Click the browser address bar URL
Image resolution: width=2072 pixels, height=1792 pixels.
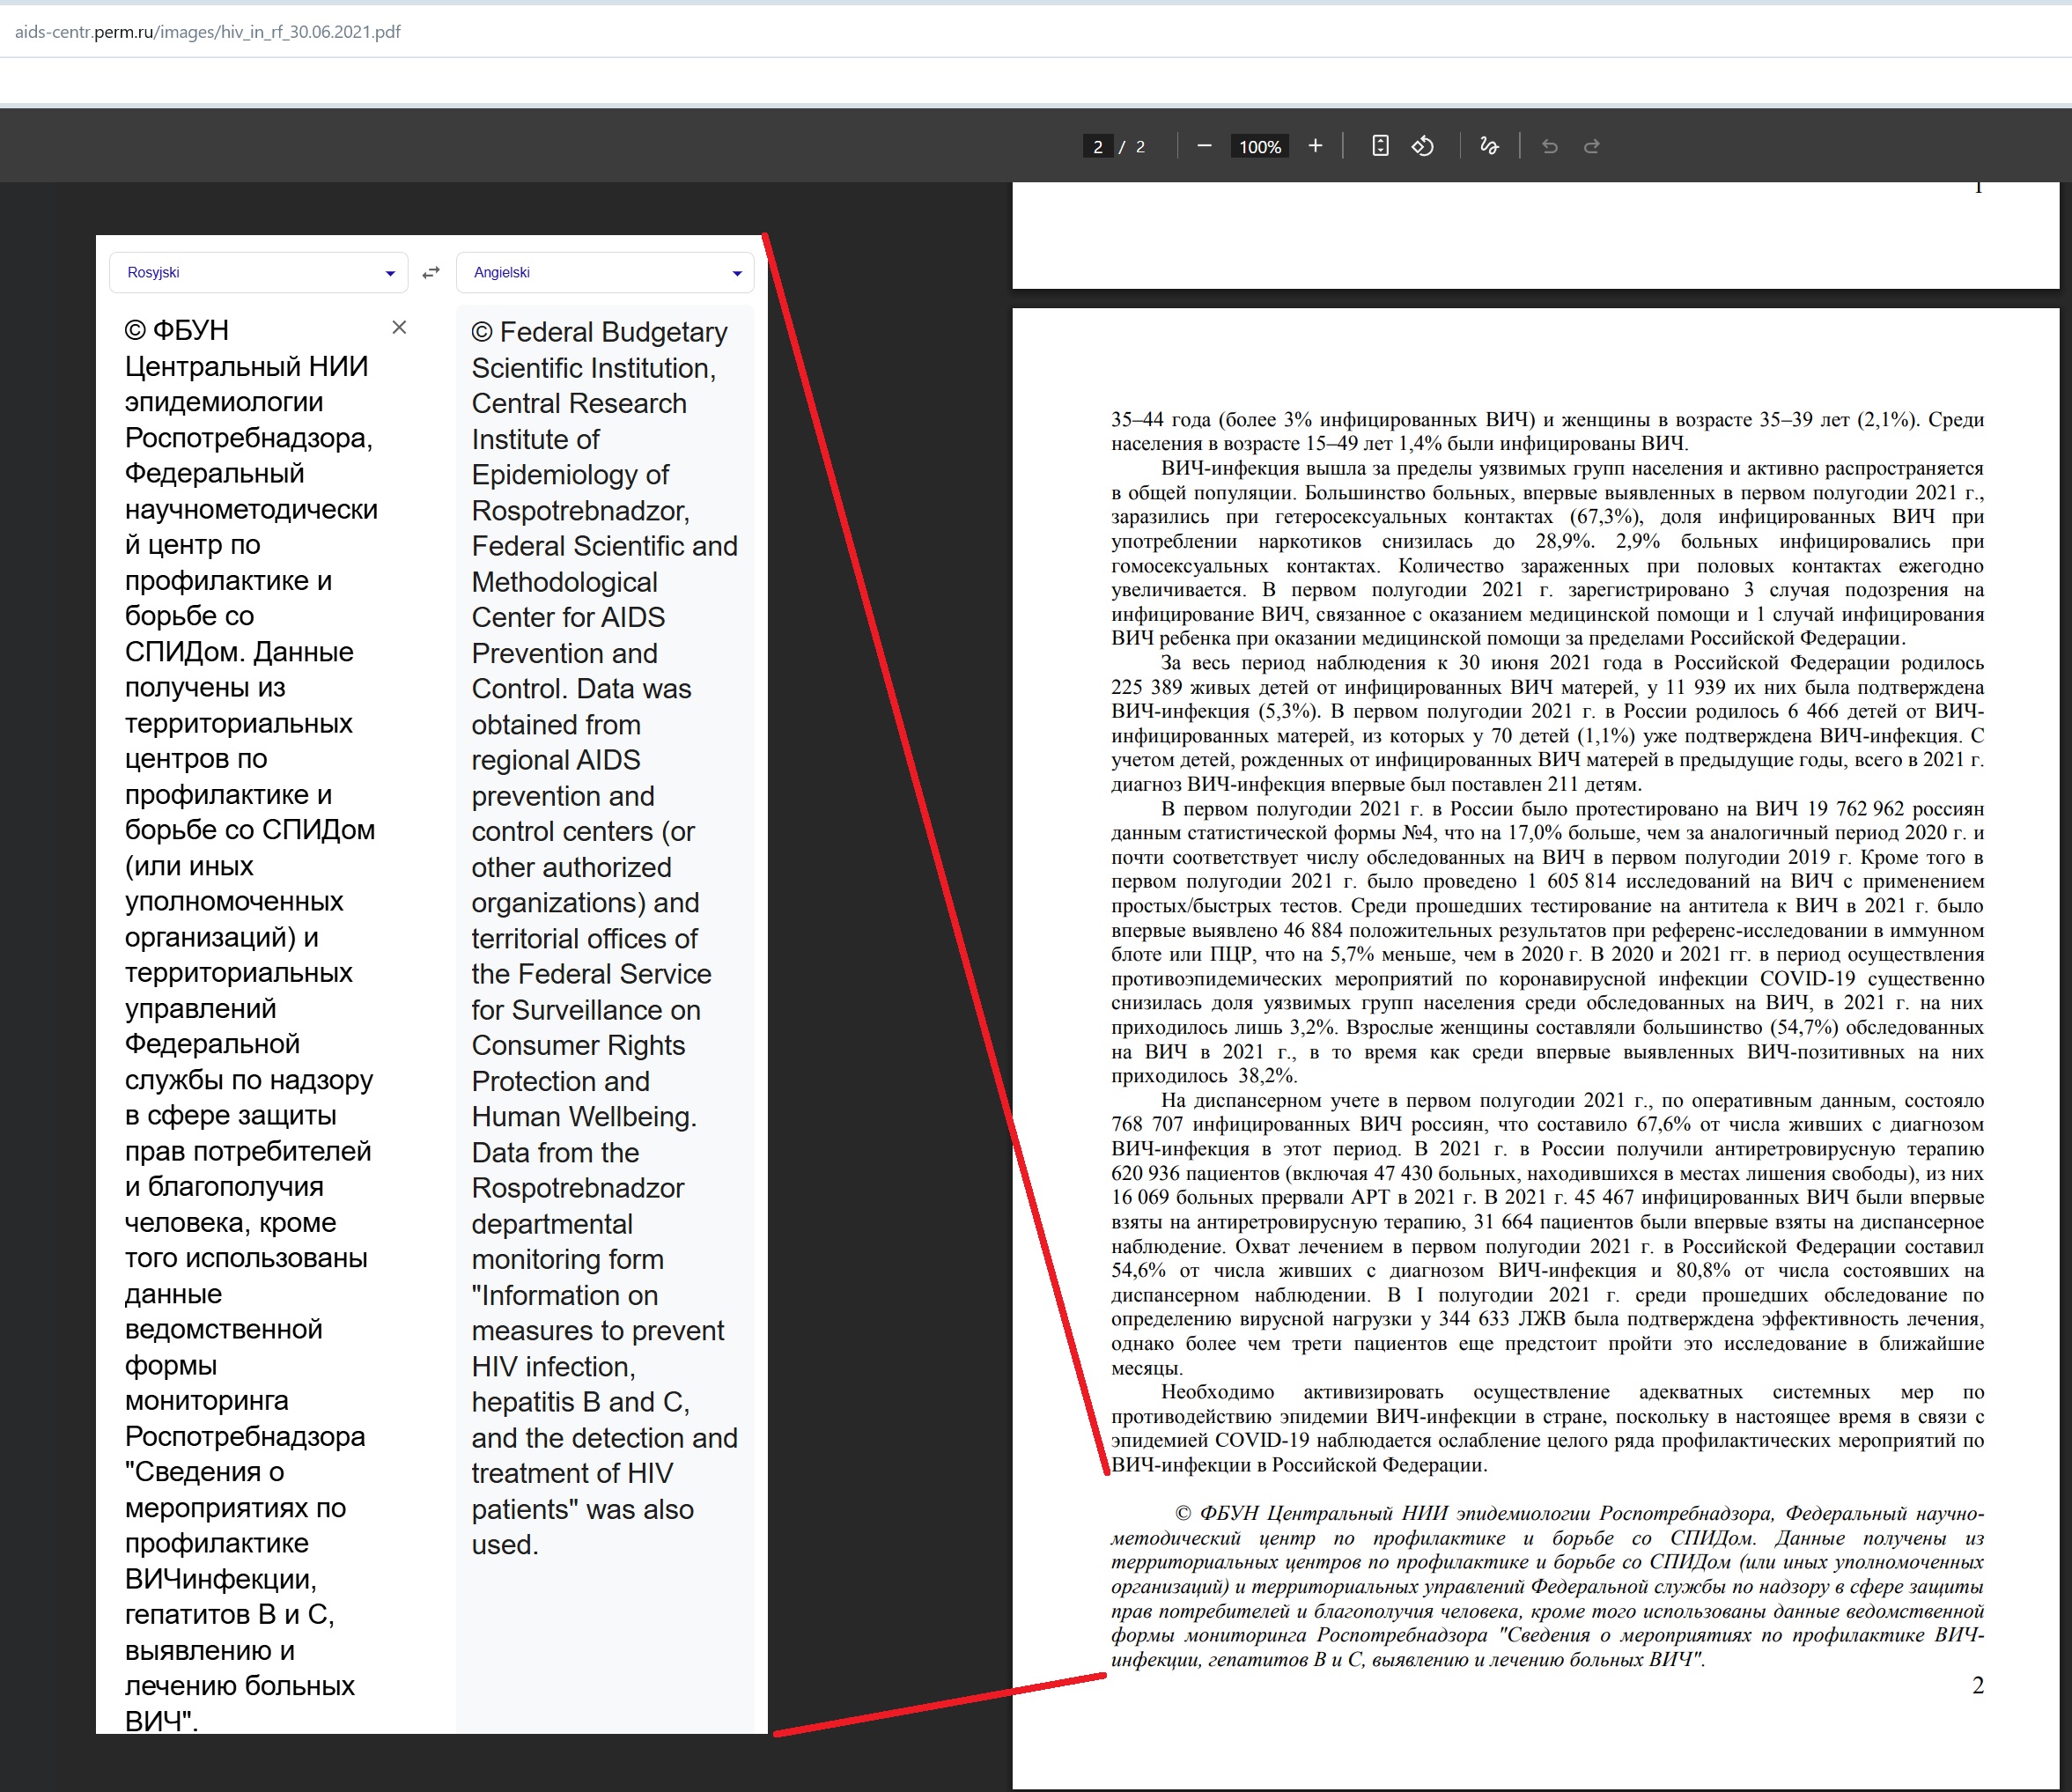click(x=207, y=32)
